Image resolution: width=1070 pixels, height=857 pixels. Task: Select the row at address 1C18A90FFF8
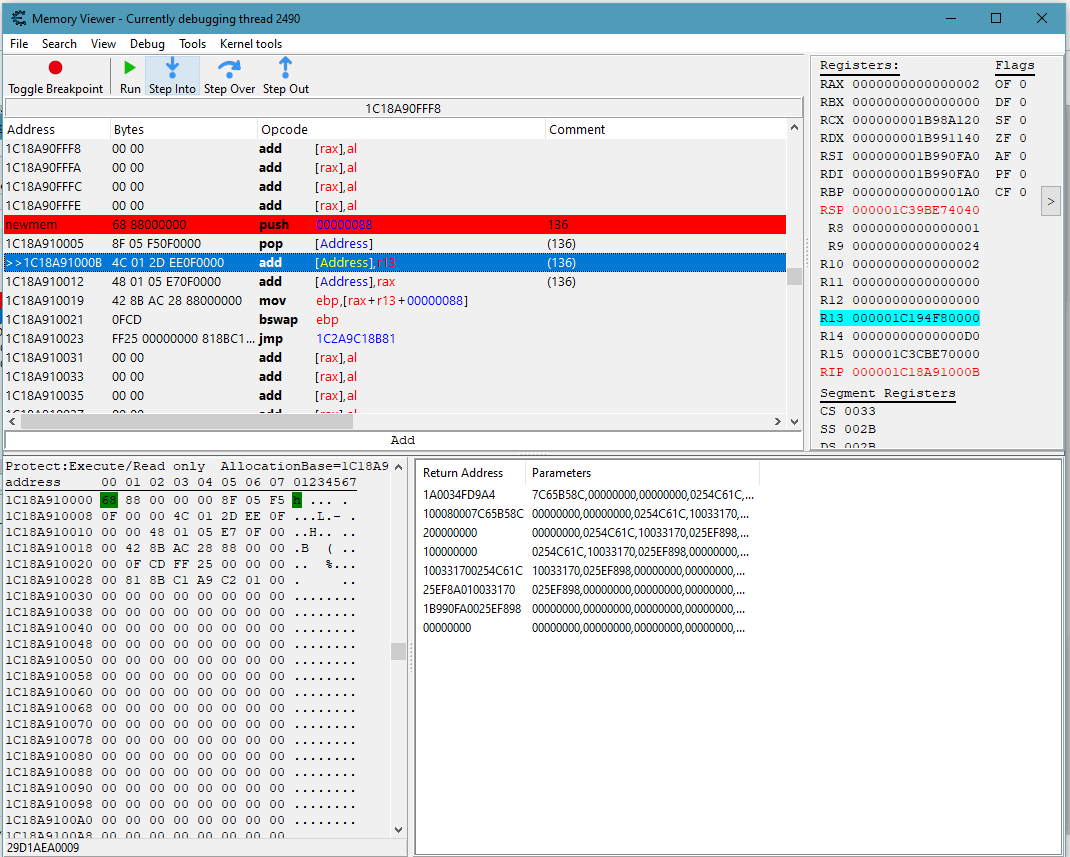(x=395, y=149)
